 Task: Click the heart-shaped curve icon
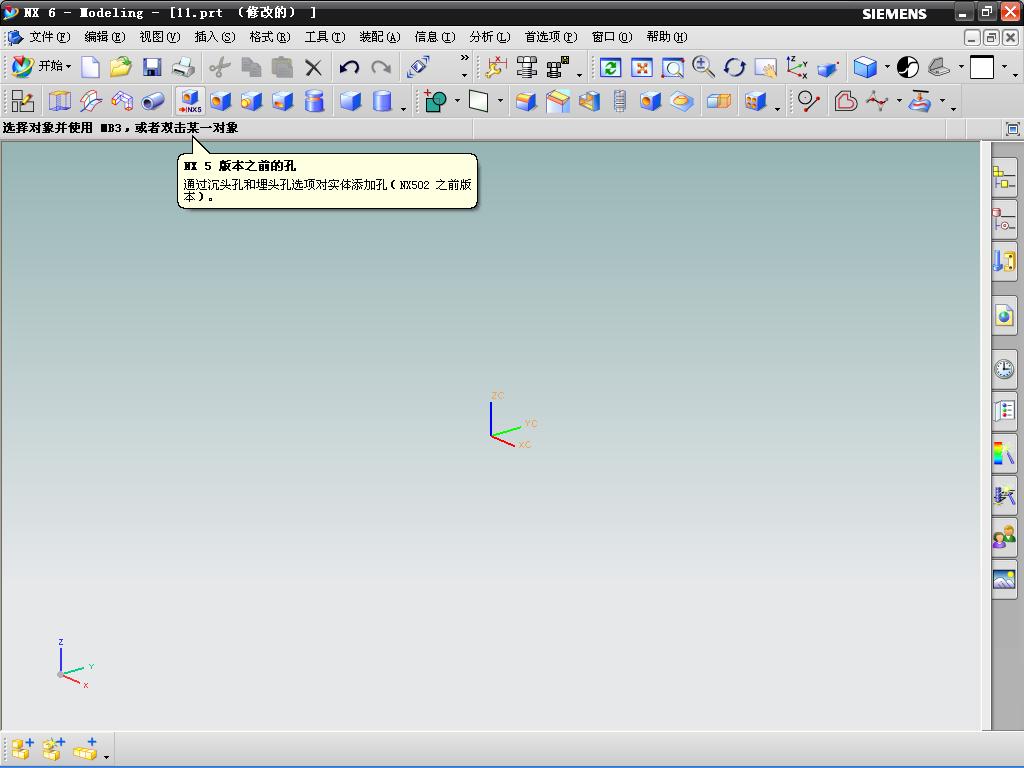(845, 101)
